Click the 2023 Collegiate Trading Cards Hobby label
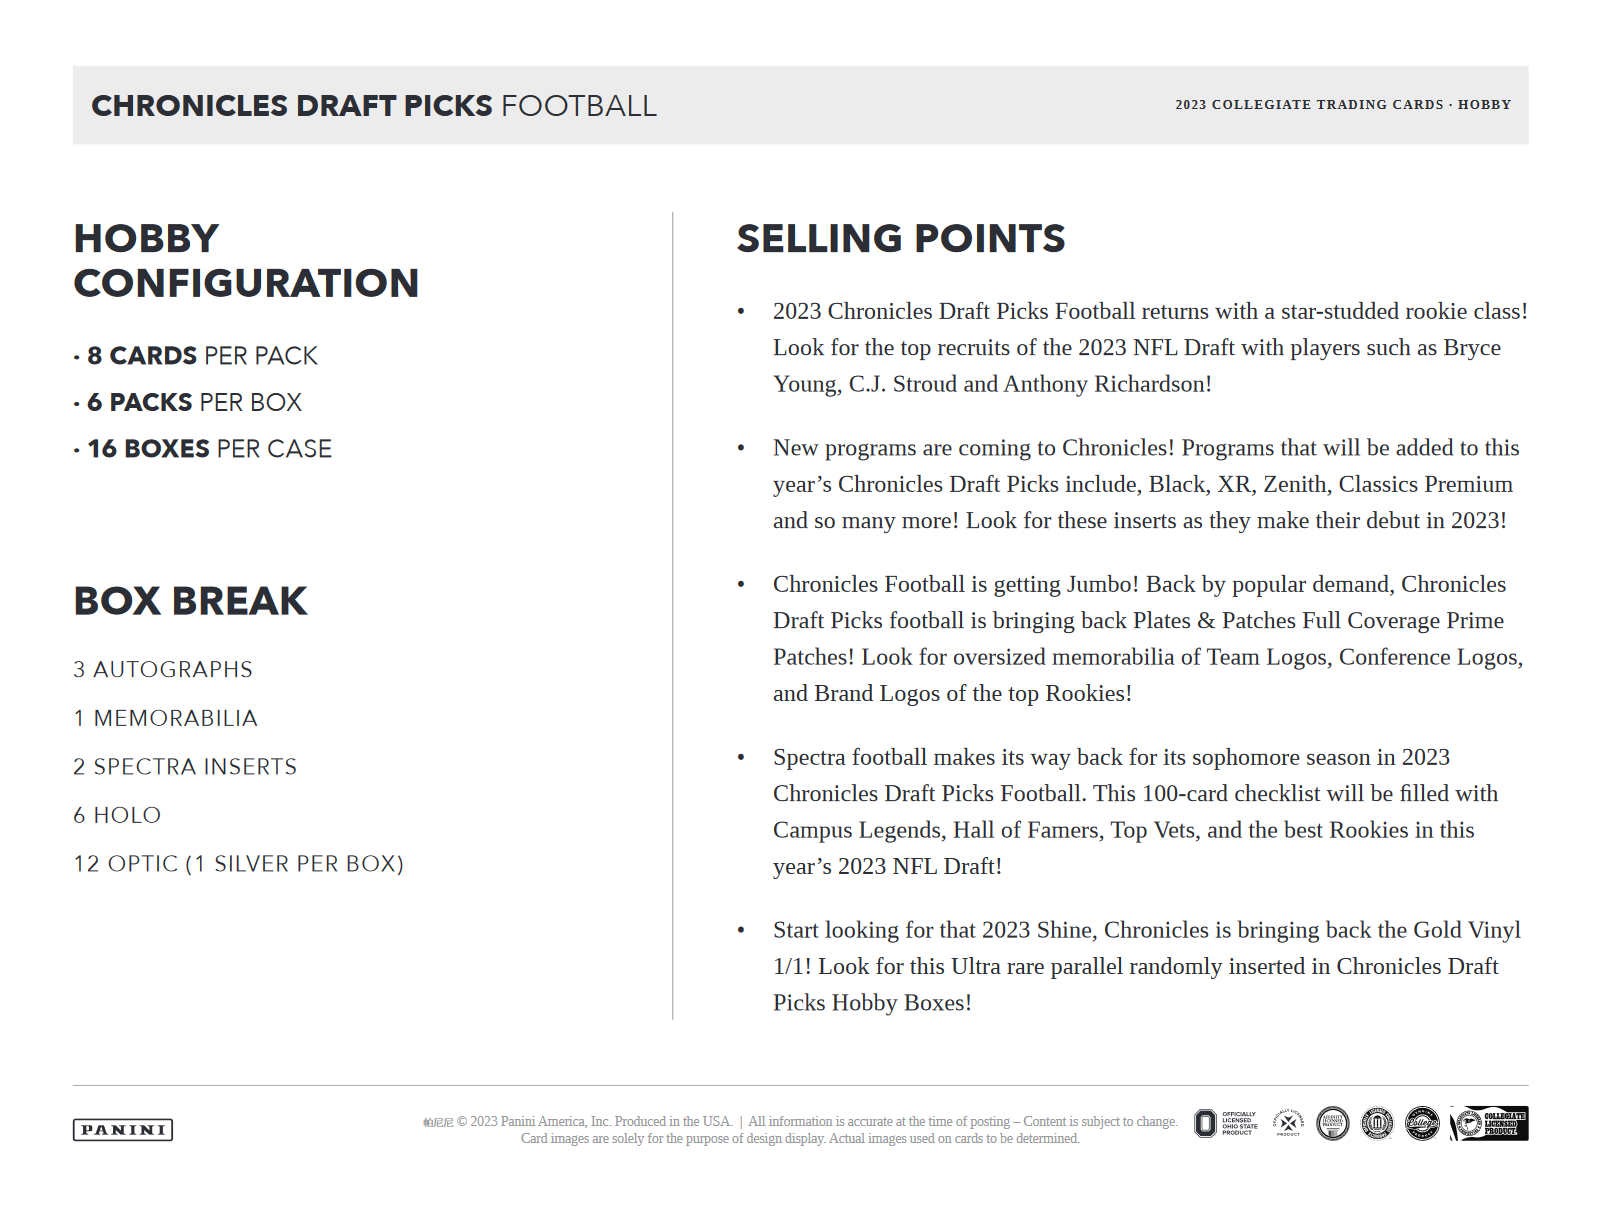Screen dimensions: 1601x1230 pos(1342,105)
